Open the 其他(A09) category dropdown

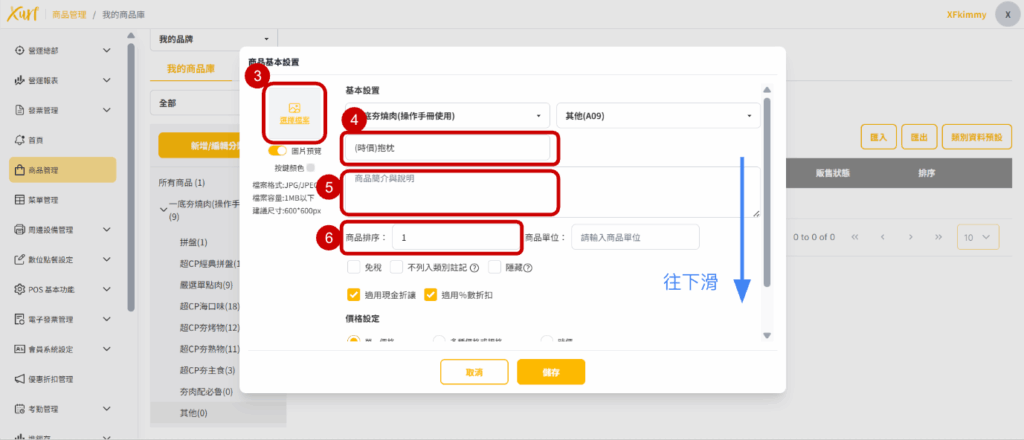coord(657,116)
